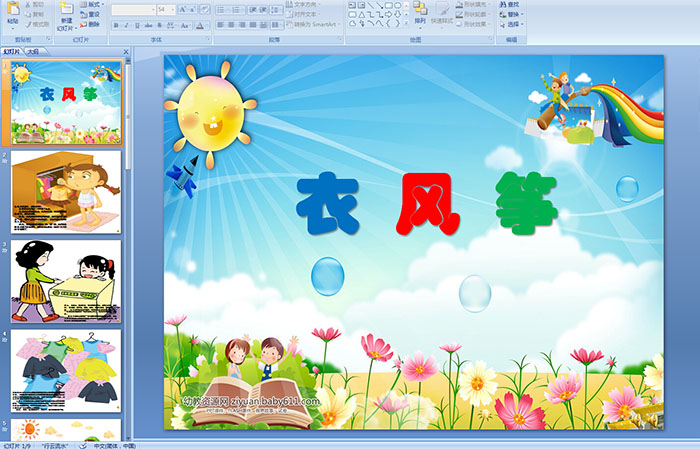The height and width of the screenshot is (449, 700).
Task: Click the Shrink Font icon
Action: (x=192, y=10)
